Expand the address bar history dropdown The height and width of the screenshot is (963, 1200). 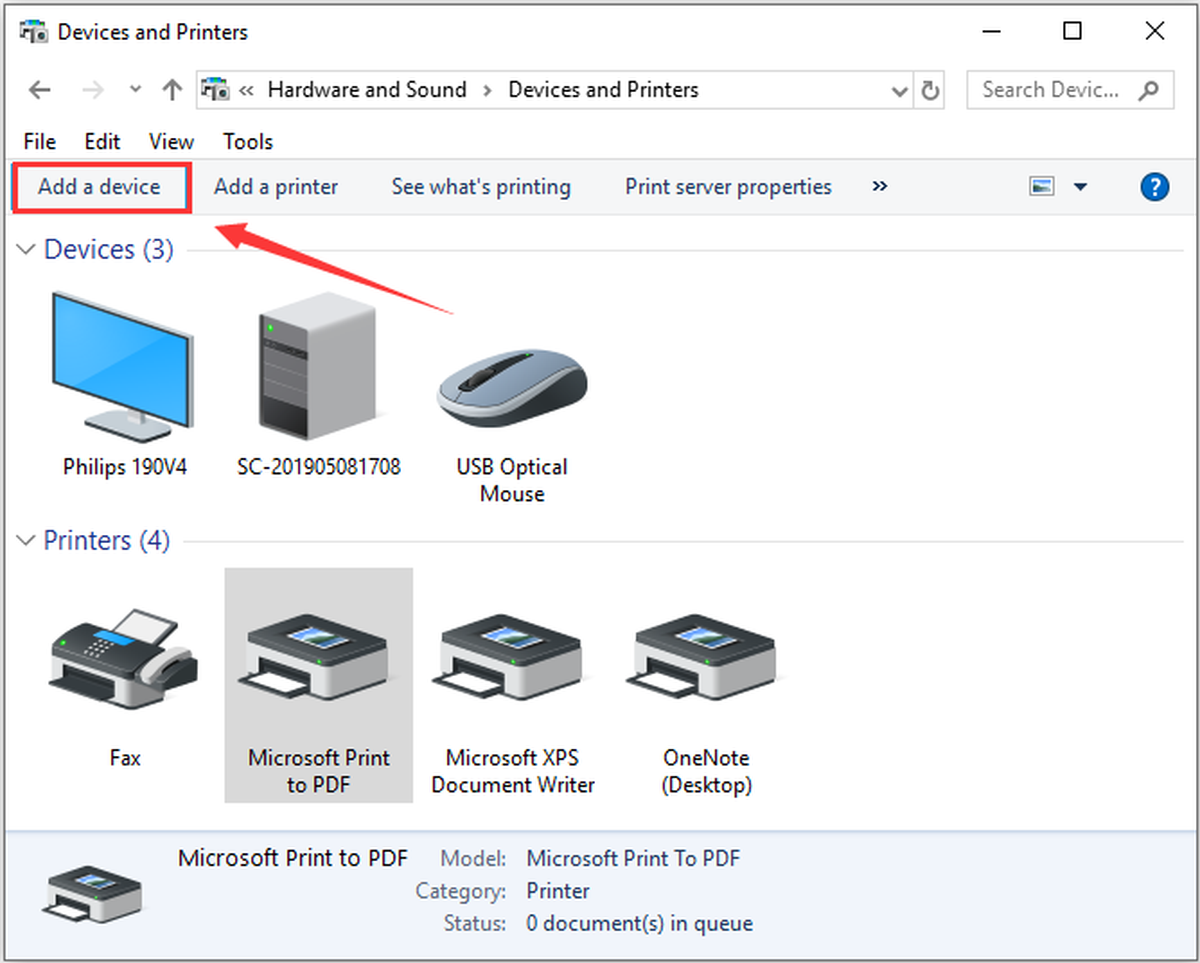point(899,91)
